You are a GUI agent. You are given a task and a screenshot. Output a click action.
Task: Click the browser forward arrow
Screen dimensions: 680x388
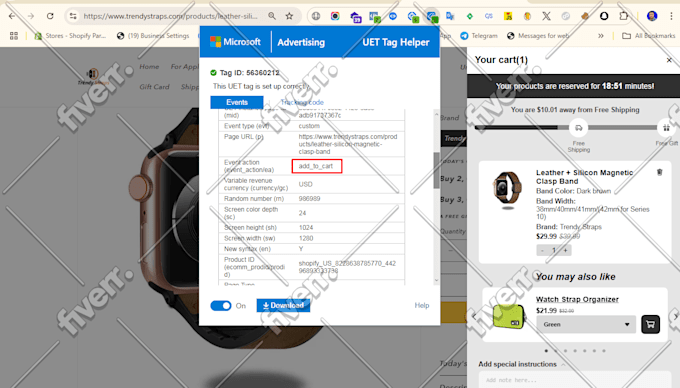pos(31,16)
